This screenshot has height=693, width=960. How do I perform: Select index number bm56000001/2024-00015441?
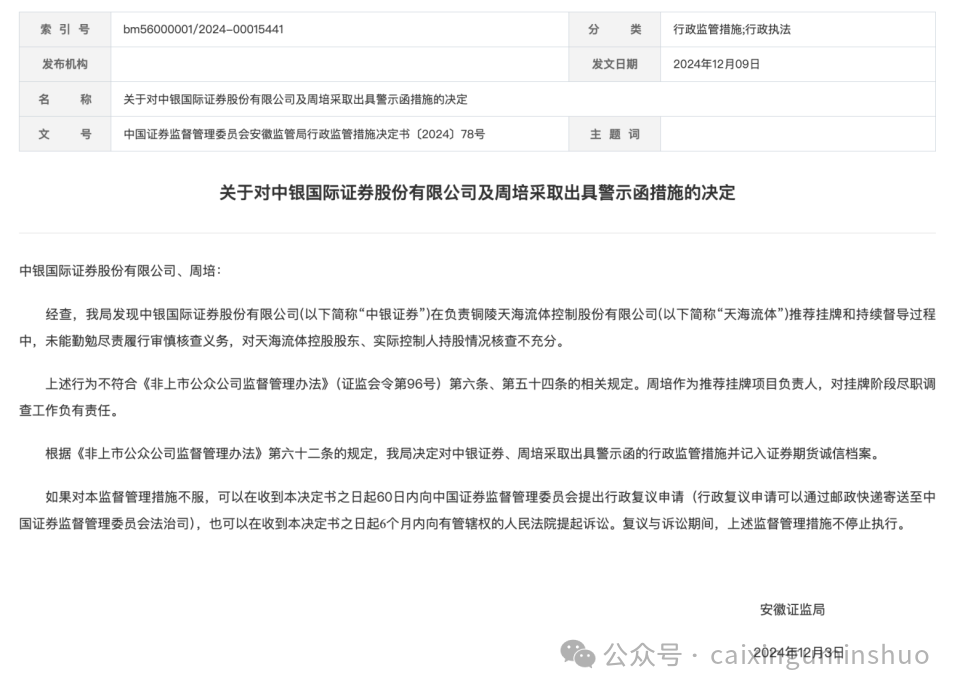tap(203, 29)
